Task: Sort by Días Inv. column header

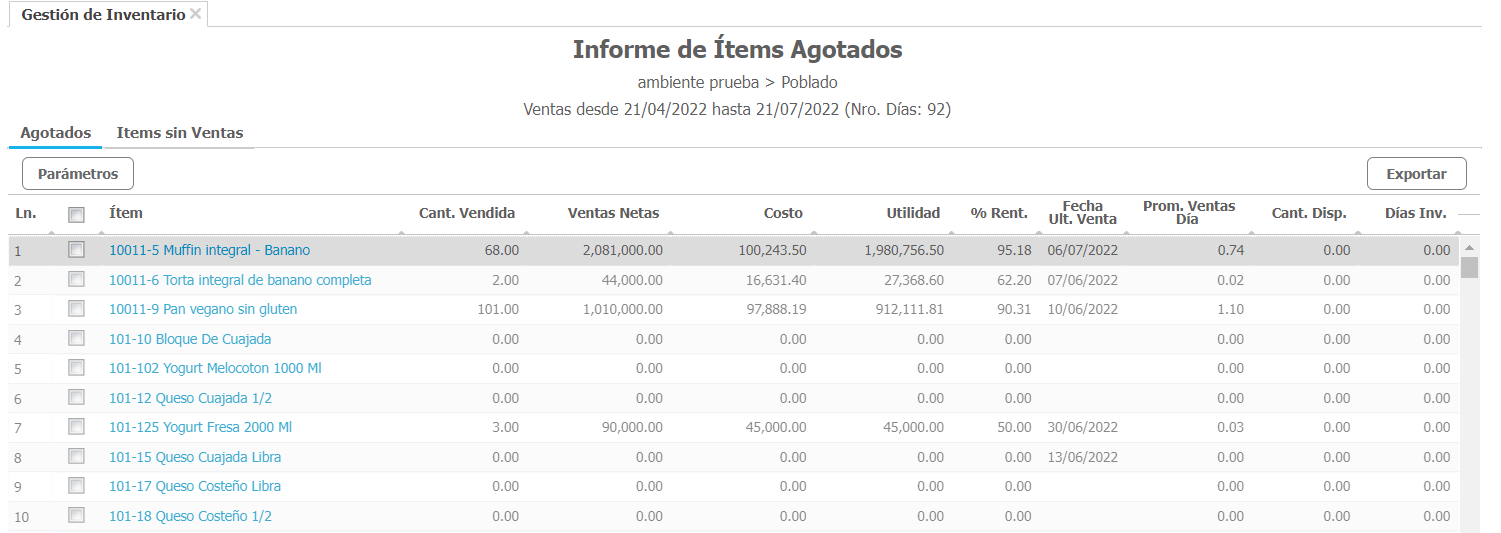Action: [x=1415, y=213]
